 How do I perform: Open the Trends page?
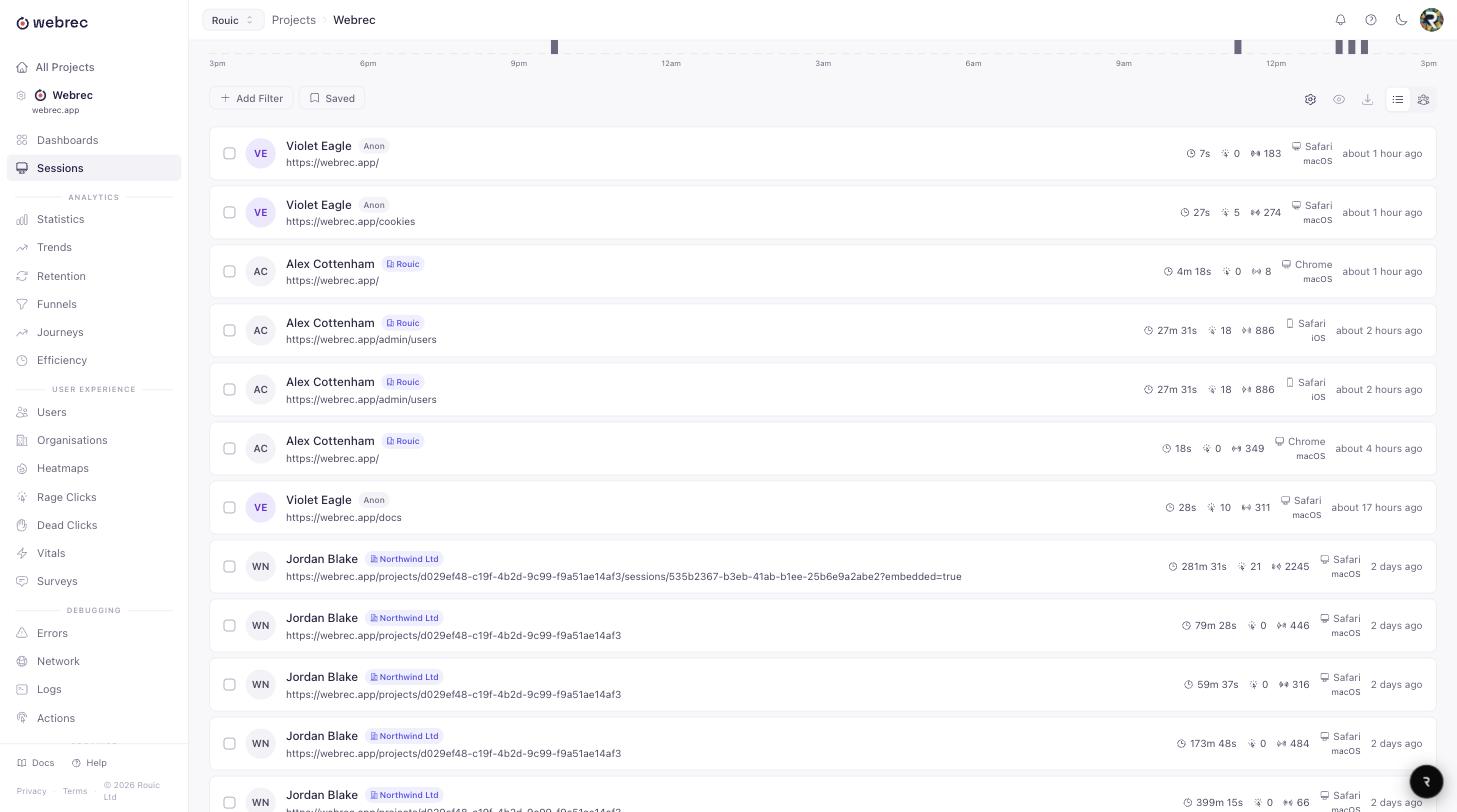(54, 247)
